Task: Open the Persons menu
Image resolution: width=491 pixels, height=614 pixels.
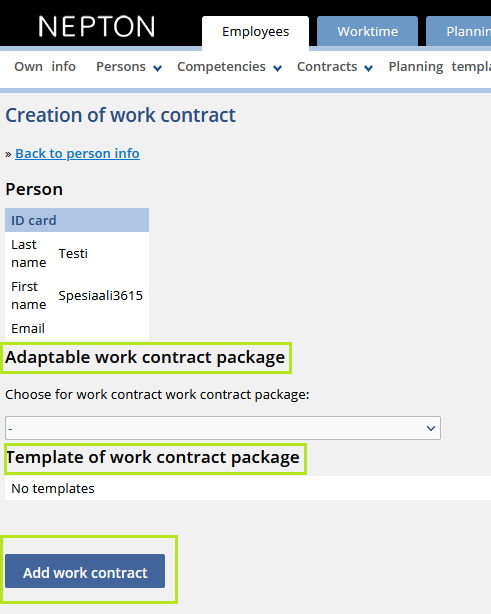Action: click(x=121, y=67)
